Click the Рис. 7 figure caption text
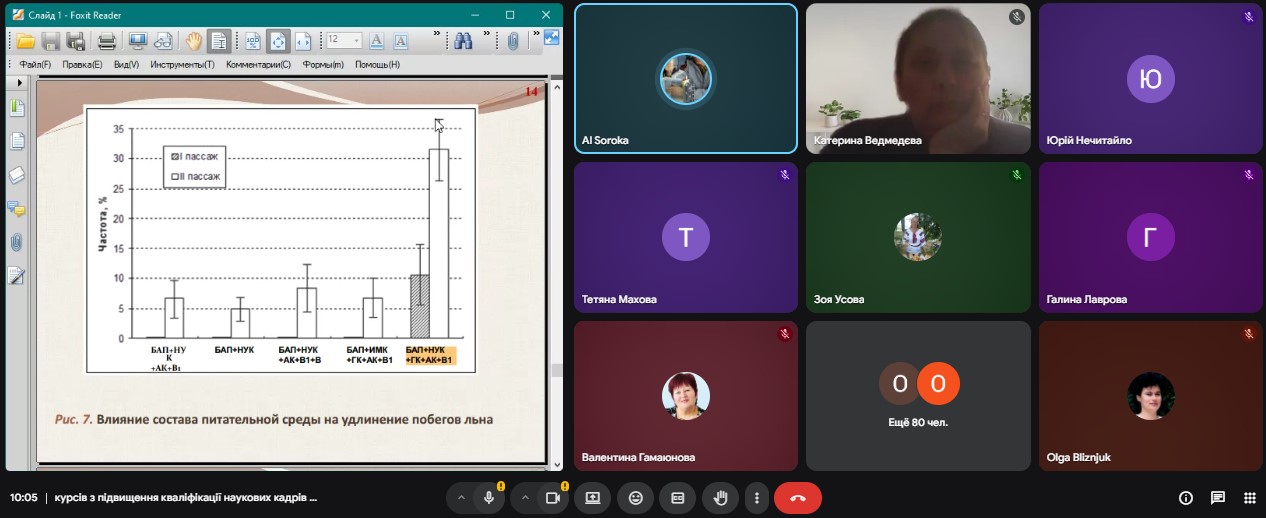This screenshot has height=518, width=1266. [273, 420]
